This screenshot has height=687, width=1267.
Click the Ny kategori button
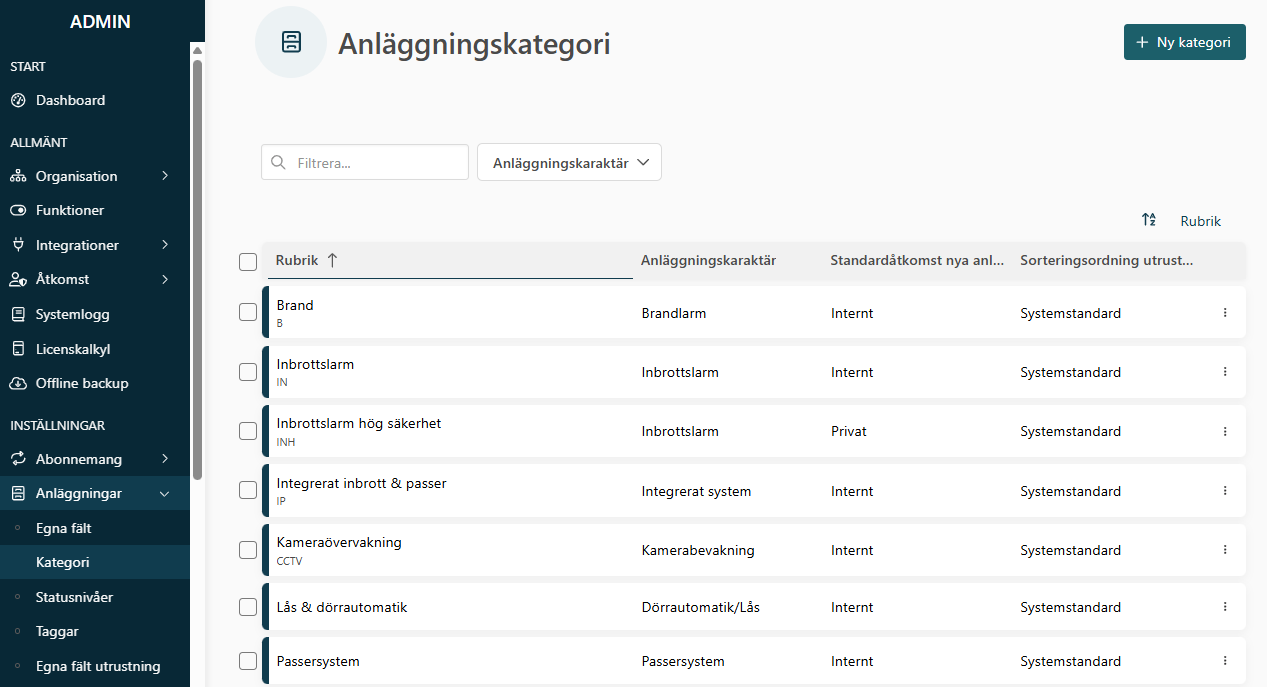(1184, 42)
